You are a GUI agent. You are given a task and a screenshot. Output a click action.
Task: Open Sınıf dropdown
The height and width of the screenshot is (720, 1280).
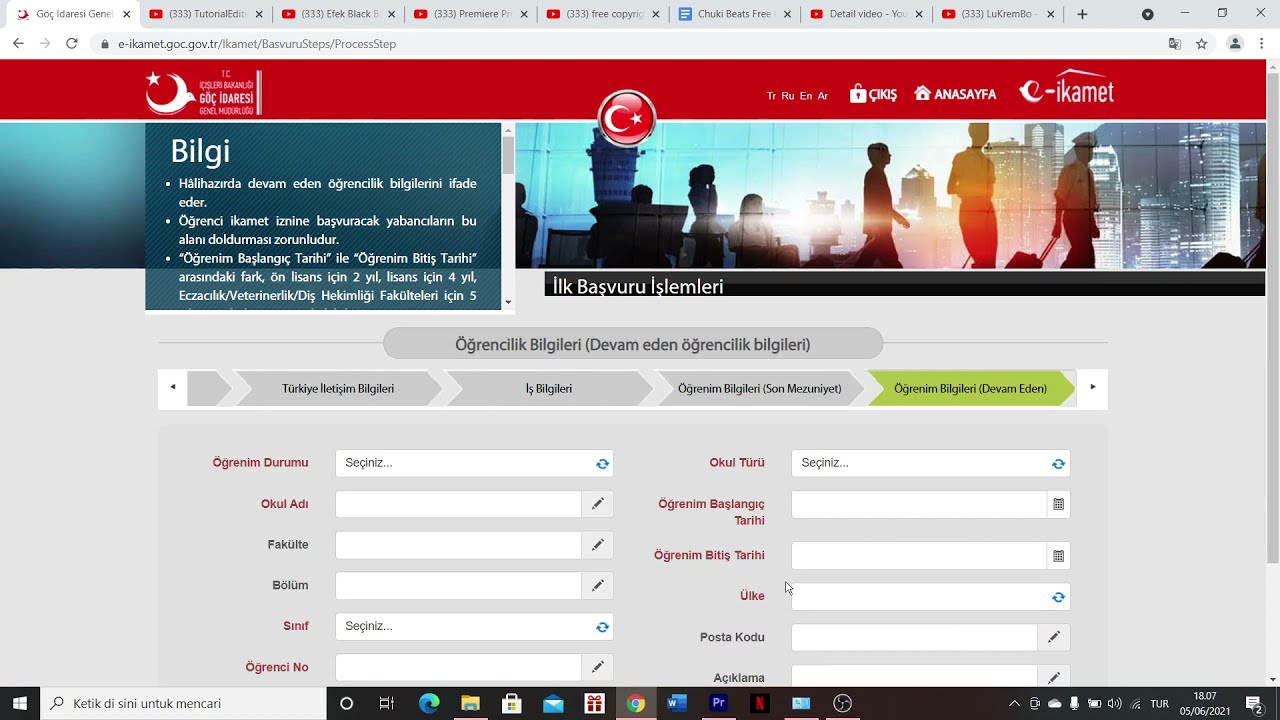tap(474, 627)
